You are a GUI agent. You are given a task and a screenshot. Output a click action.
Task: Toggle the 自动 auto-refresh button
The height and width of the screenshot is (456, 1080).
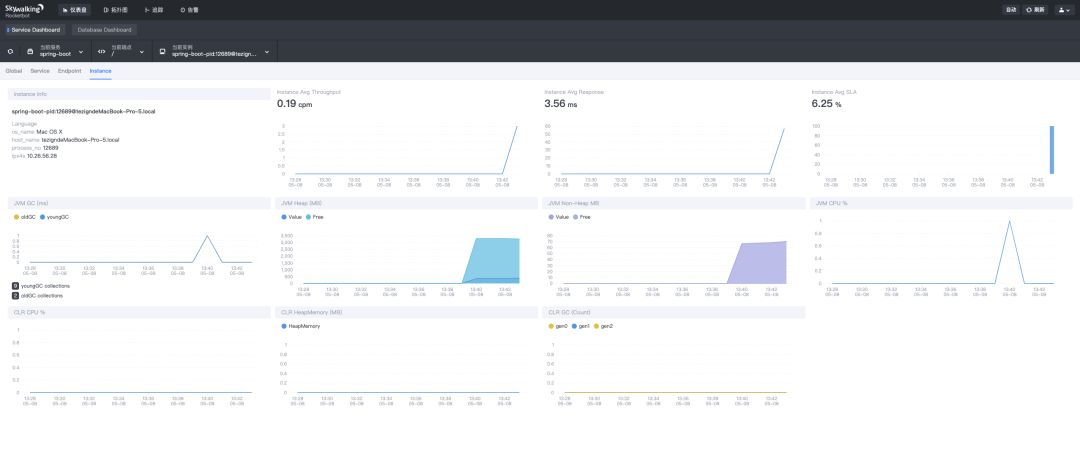[x=1011, y=10]
